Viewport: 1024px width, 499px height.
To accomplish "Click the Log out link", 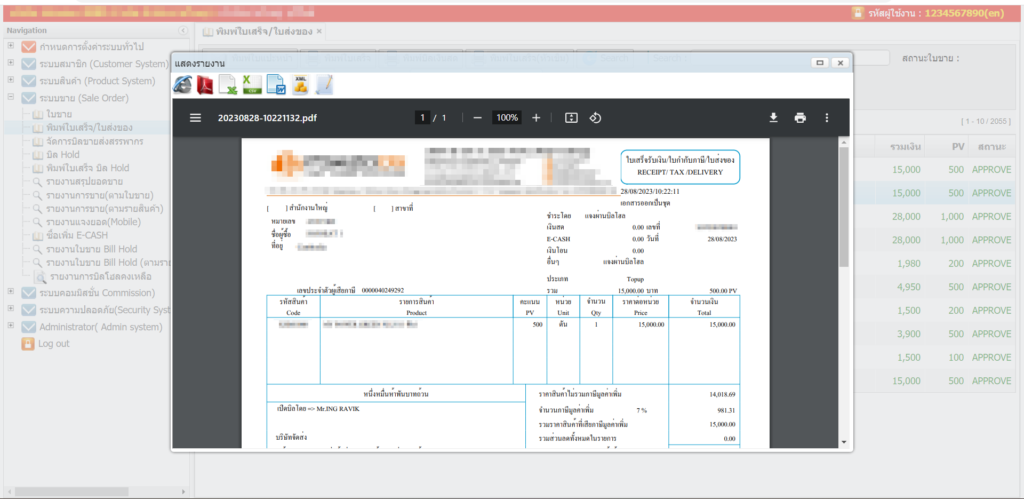I will 54,343.
